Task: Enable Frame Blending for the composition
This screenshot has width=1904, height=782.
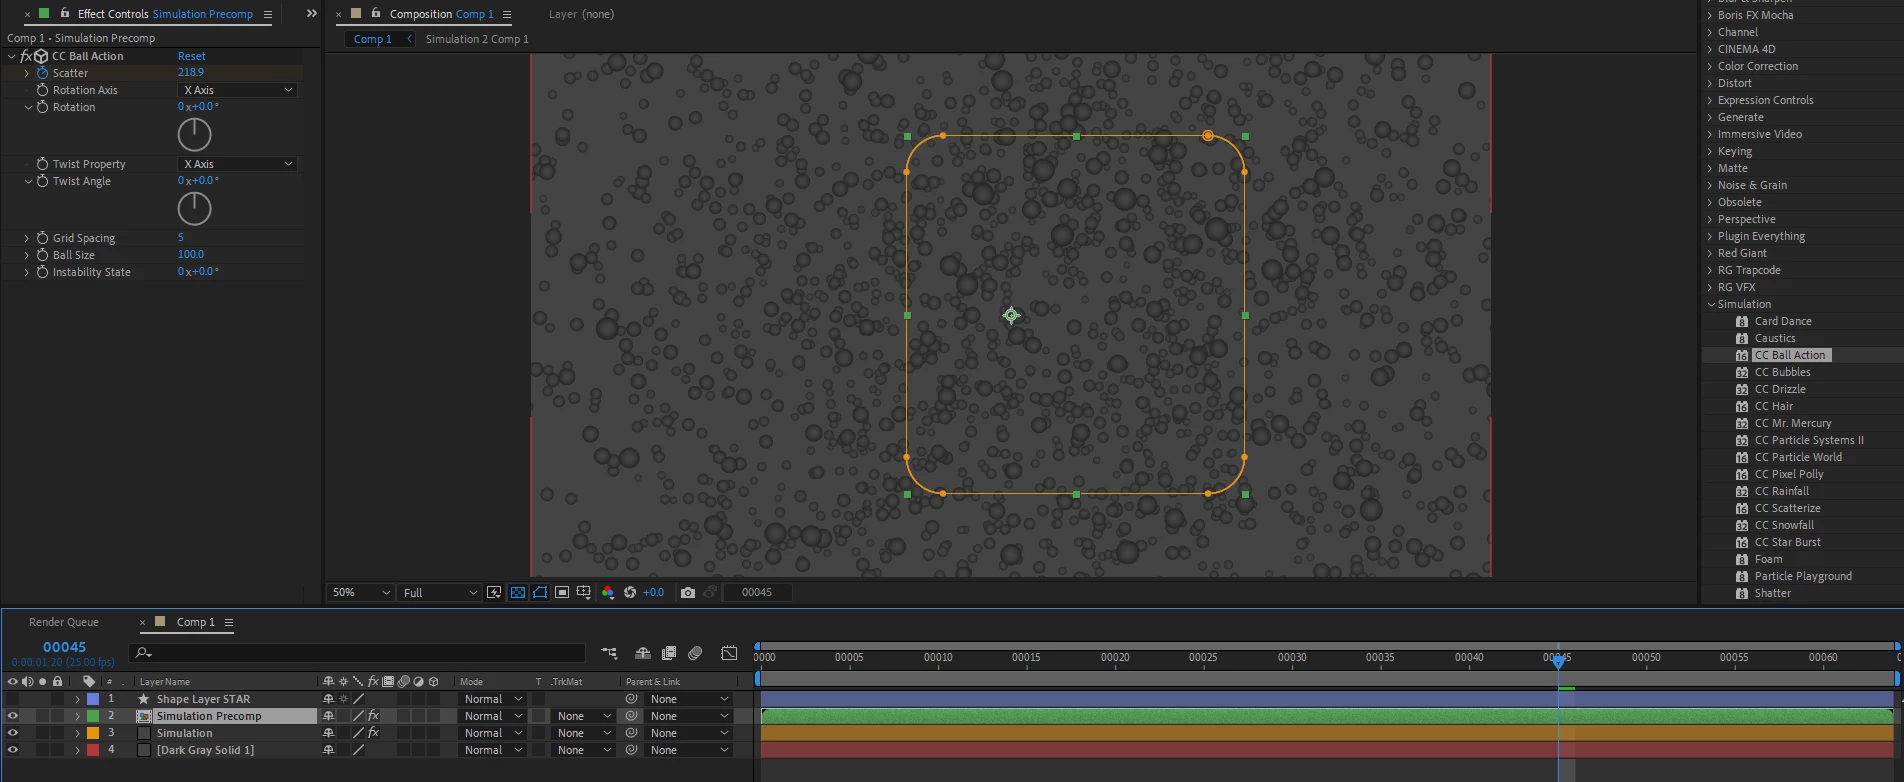Action: [669, 653]
